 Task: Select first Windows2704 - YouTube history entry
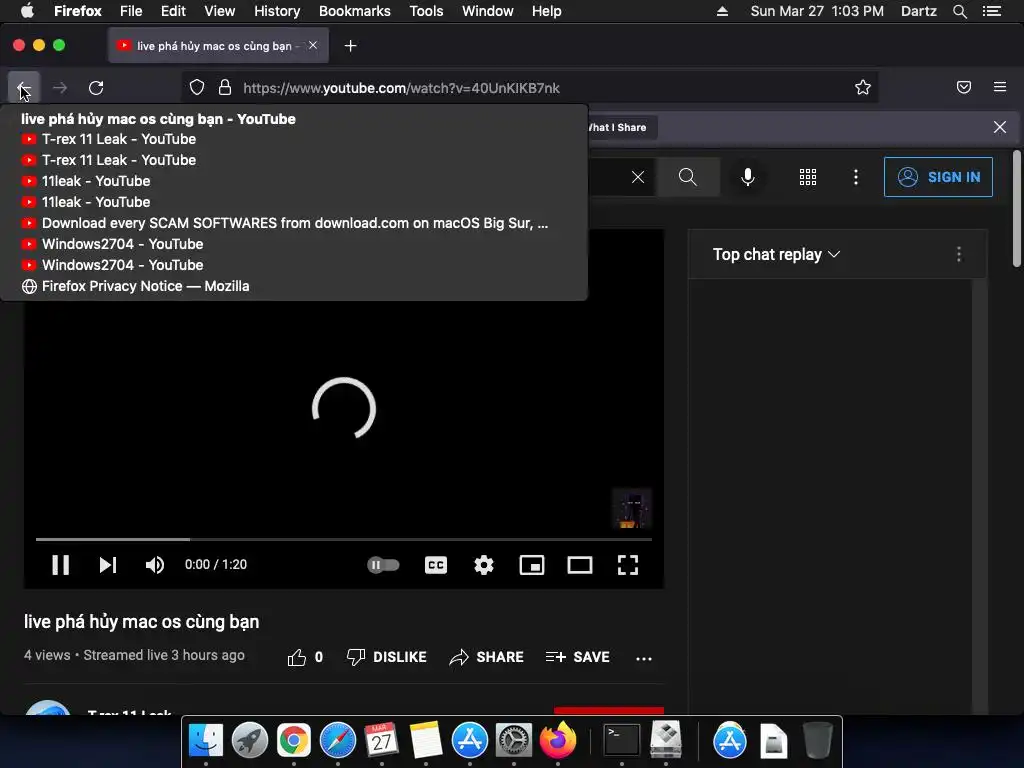coord(294,244)
